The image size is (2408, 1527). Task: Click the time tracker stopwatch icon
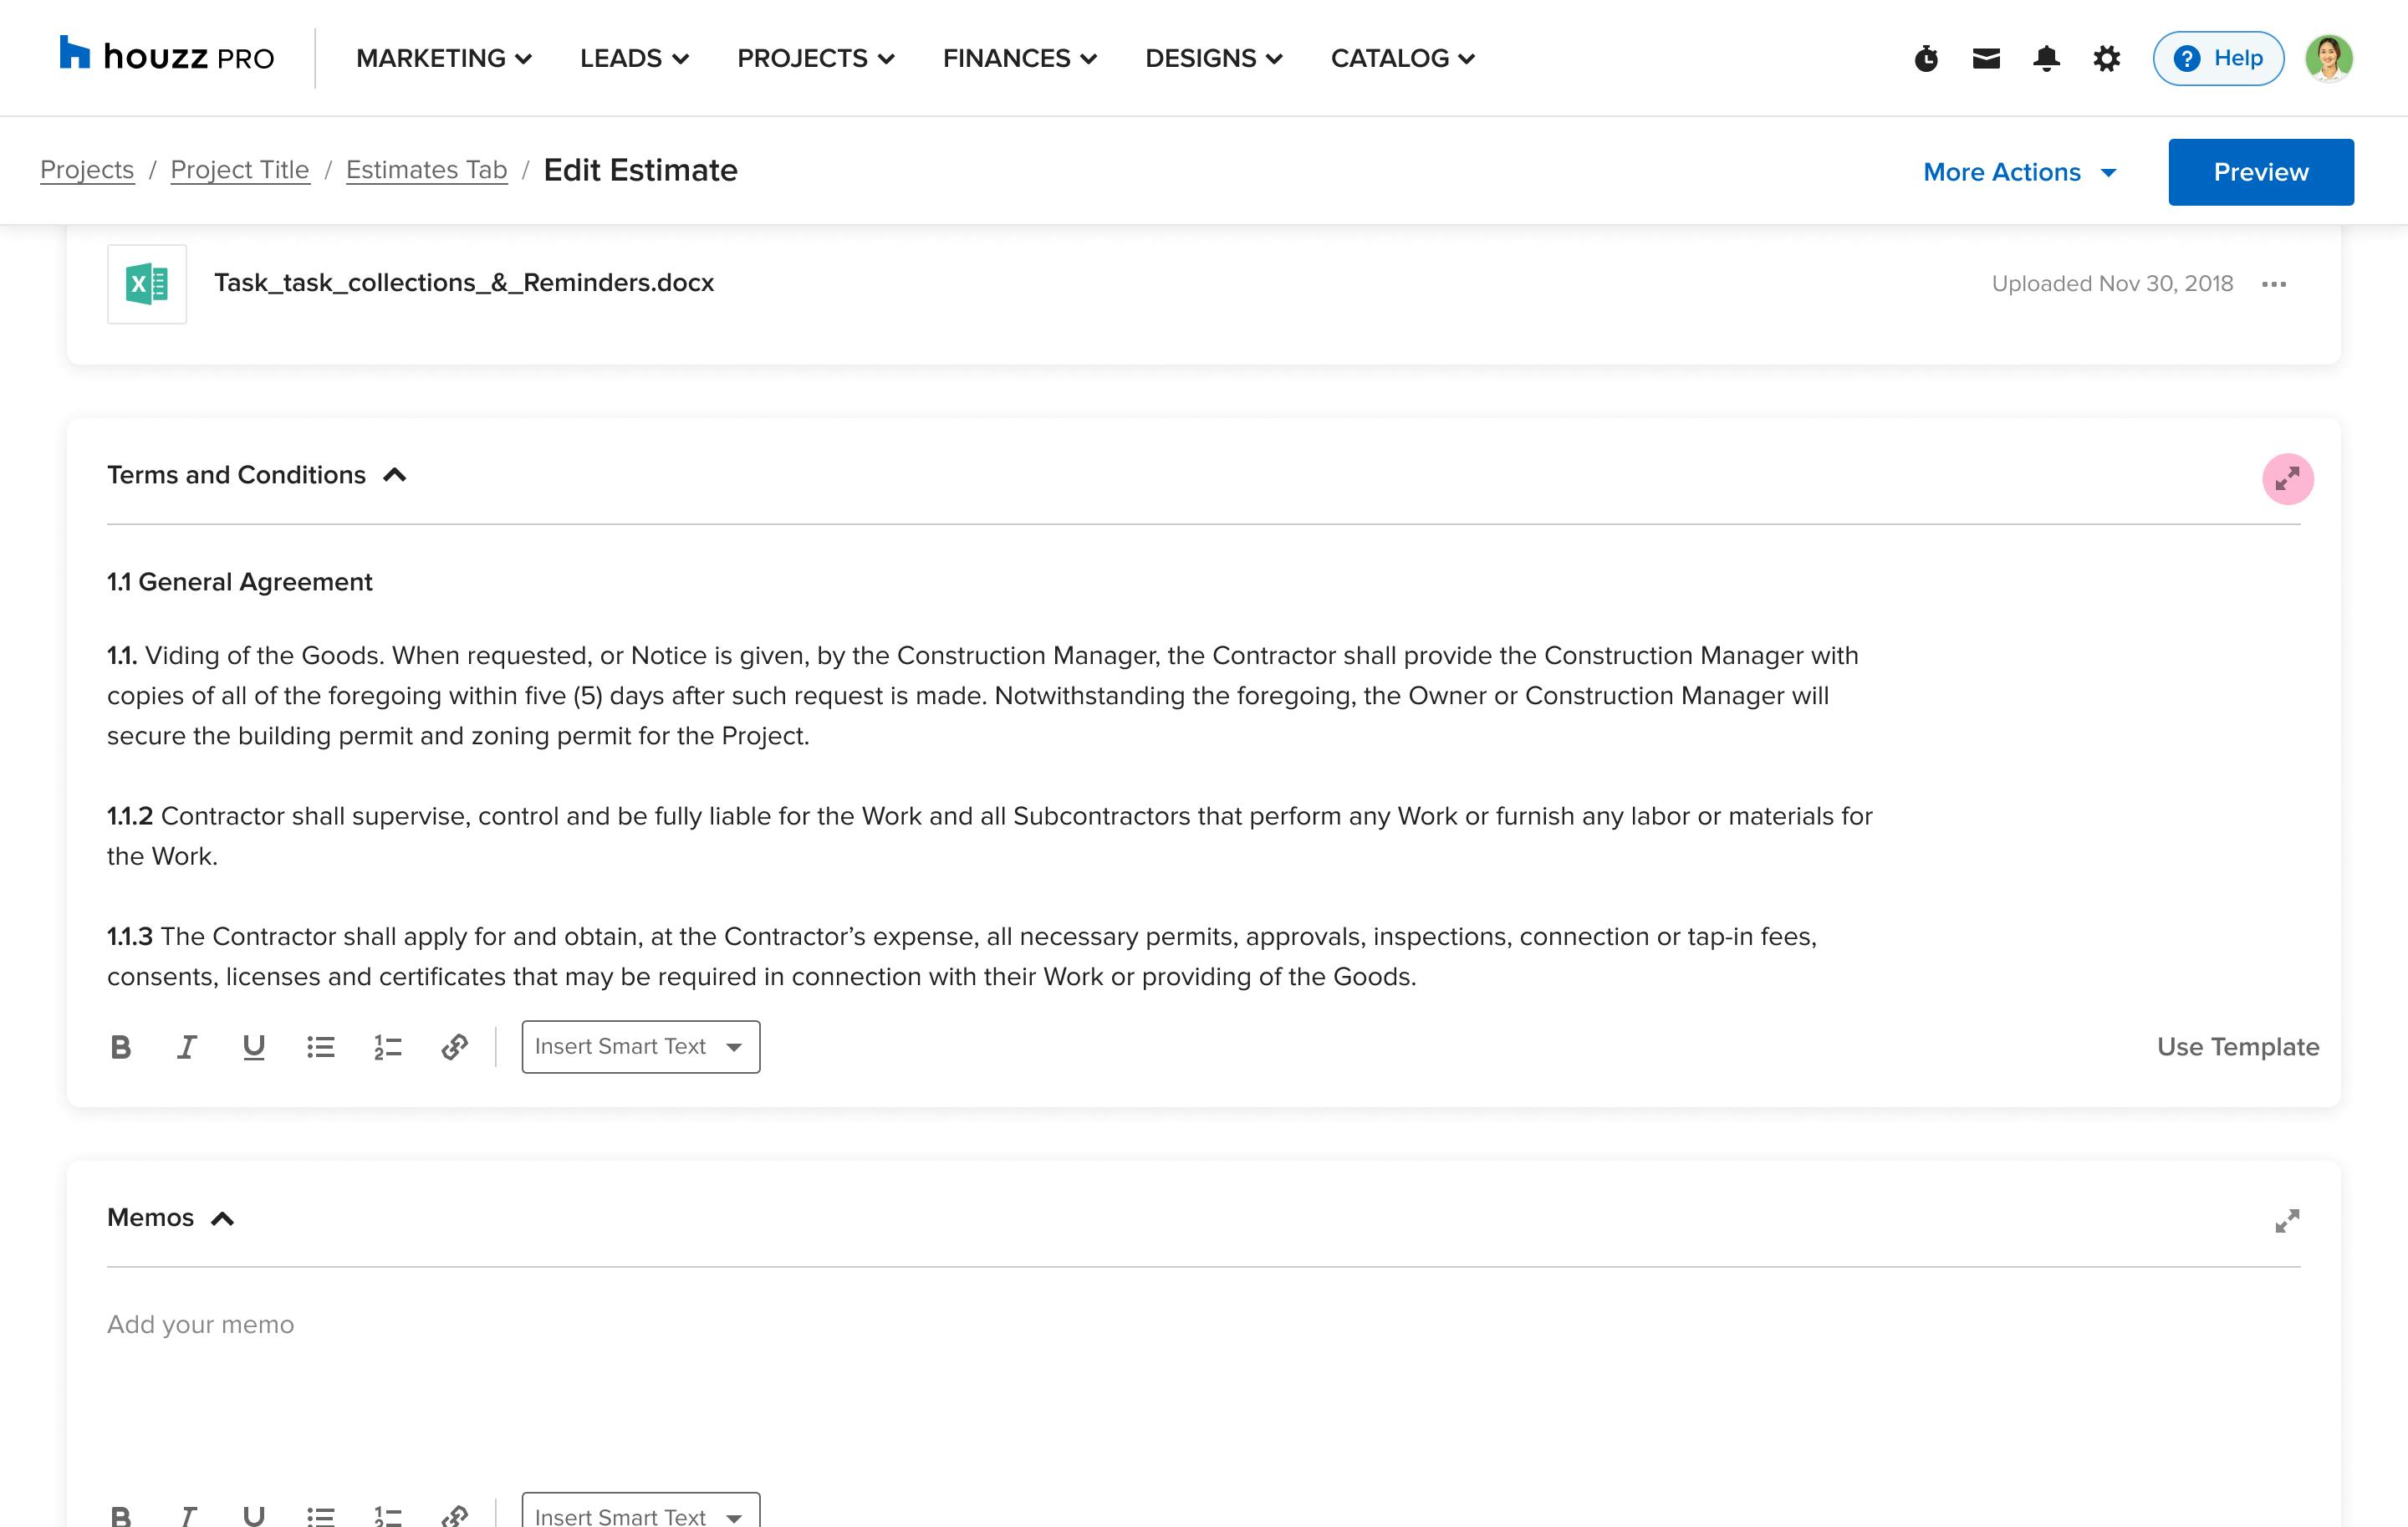point(1925,58)
